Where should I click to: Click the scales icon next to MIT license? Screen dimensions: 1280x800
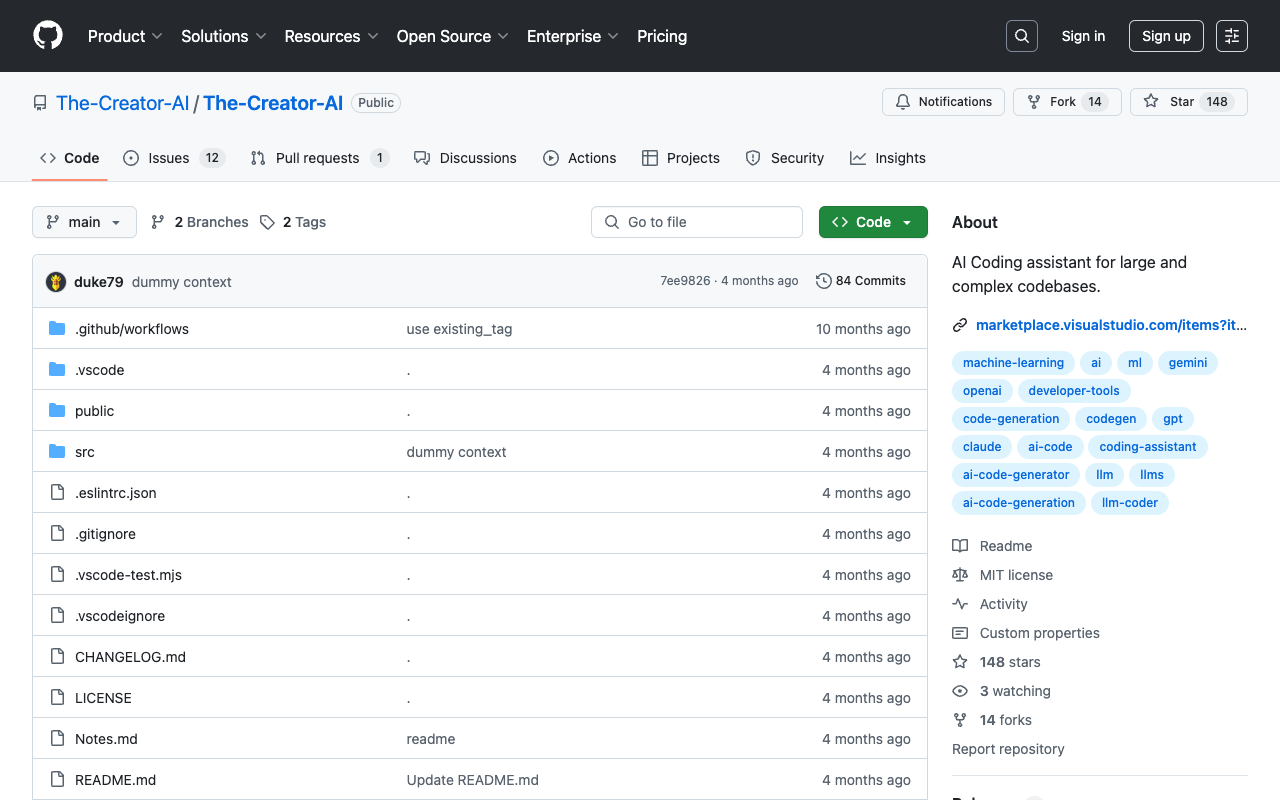(x=960, y=575)
